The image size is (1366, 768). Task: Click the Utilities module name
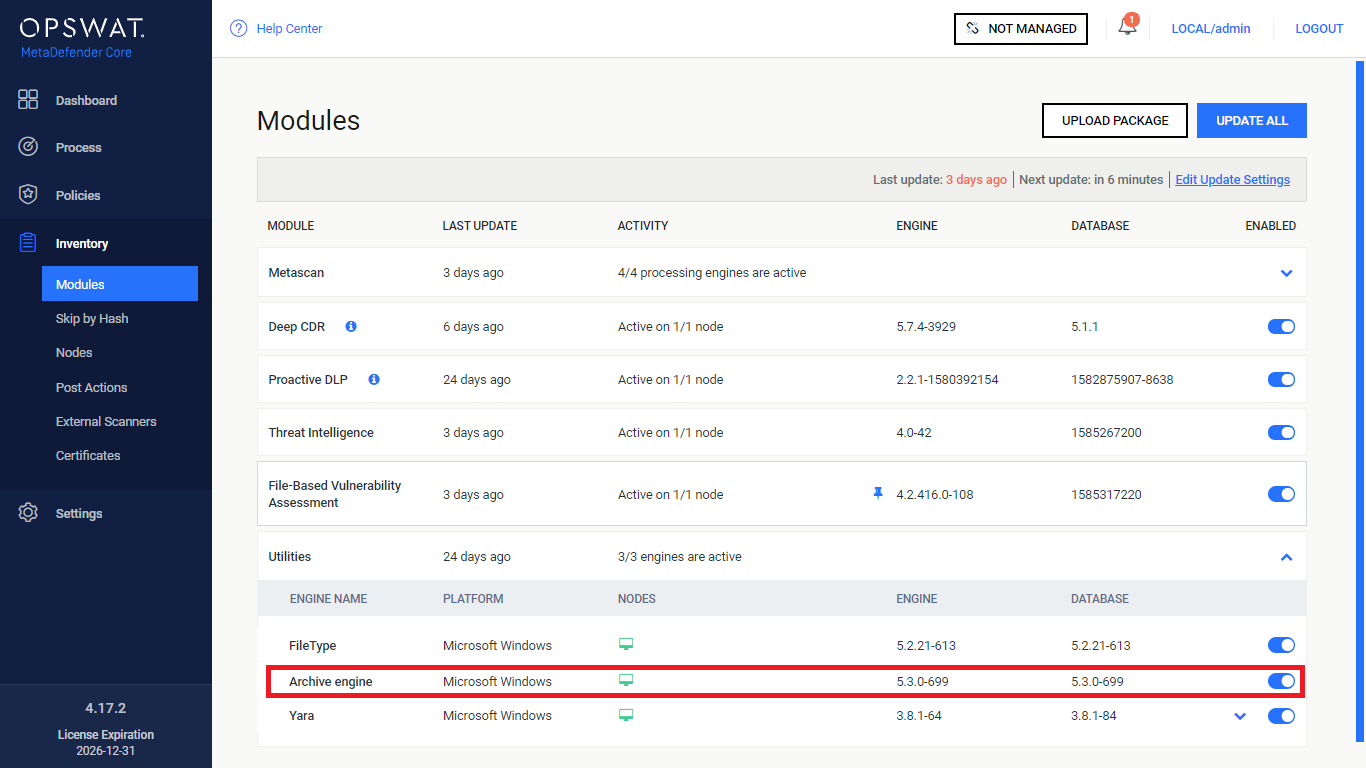[x=290, y=557]
